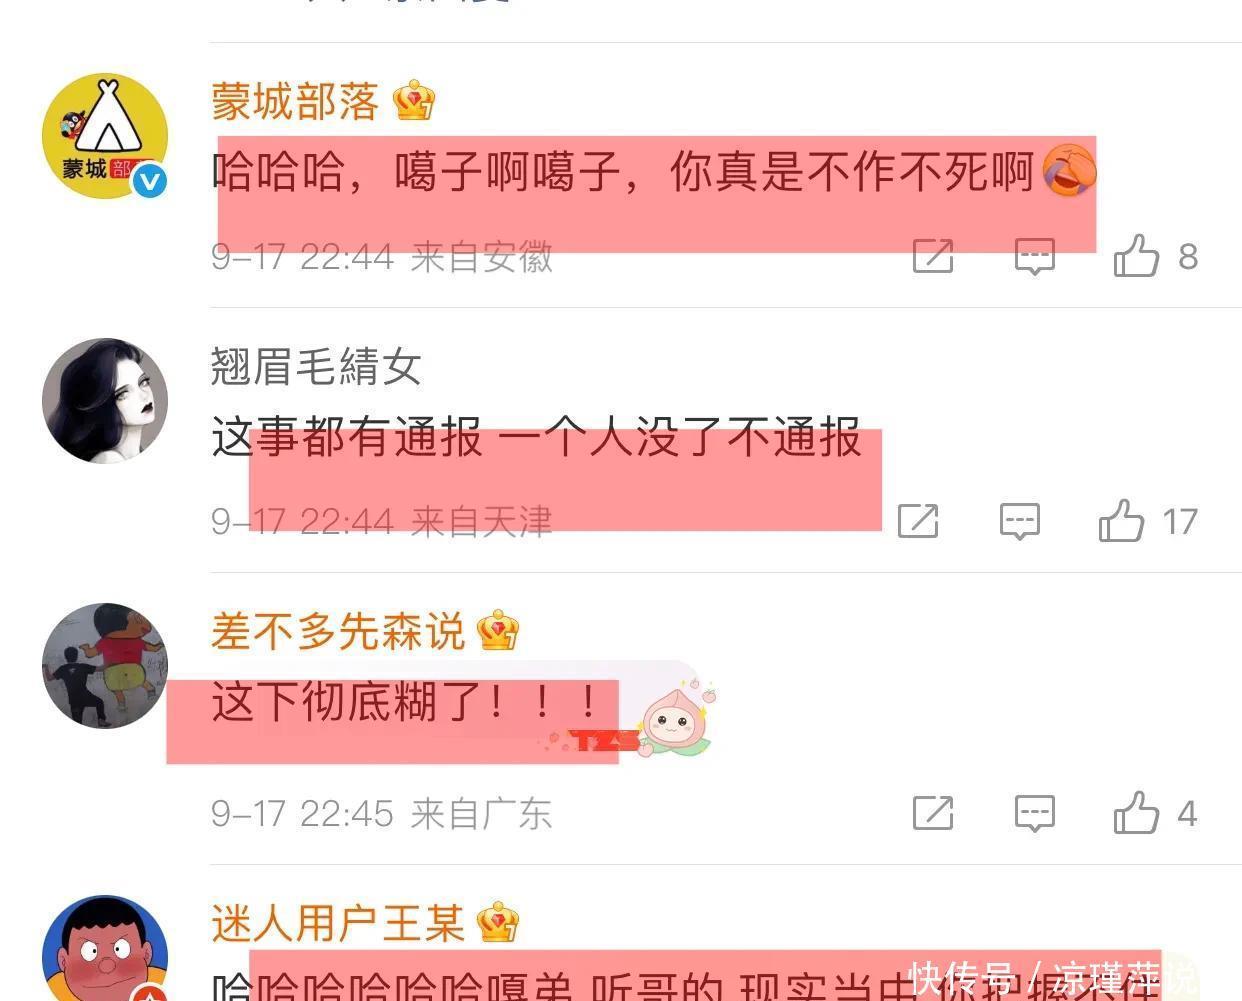The image size is (1242, 1001).
Task: Open reply bubble on 翘眉毛緈女's comment
Action: point(1020,521)
